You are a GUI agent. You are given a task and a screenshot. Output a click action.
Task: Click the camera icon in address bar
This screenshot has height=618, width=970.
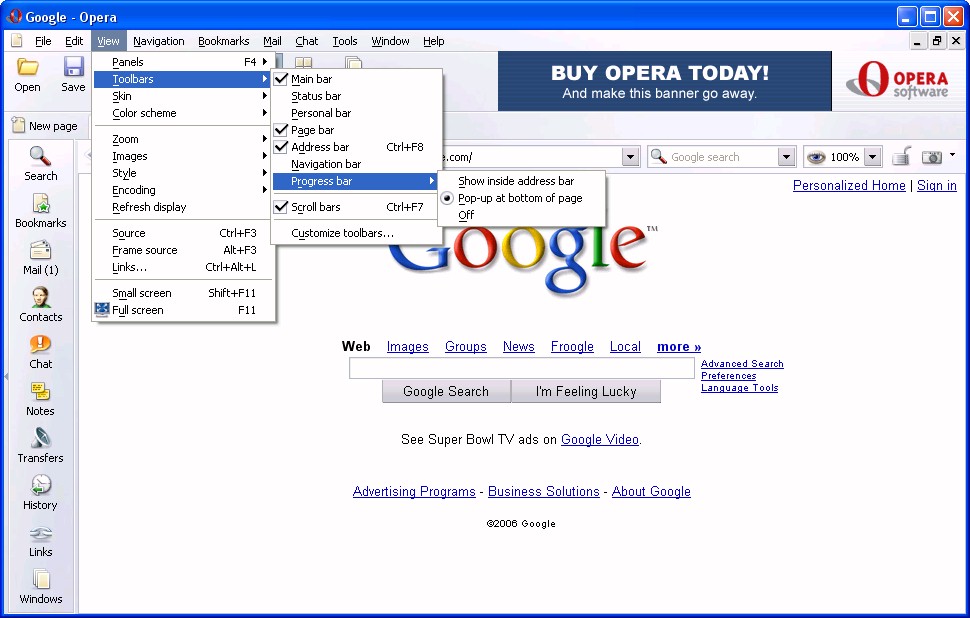(931, 157)
